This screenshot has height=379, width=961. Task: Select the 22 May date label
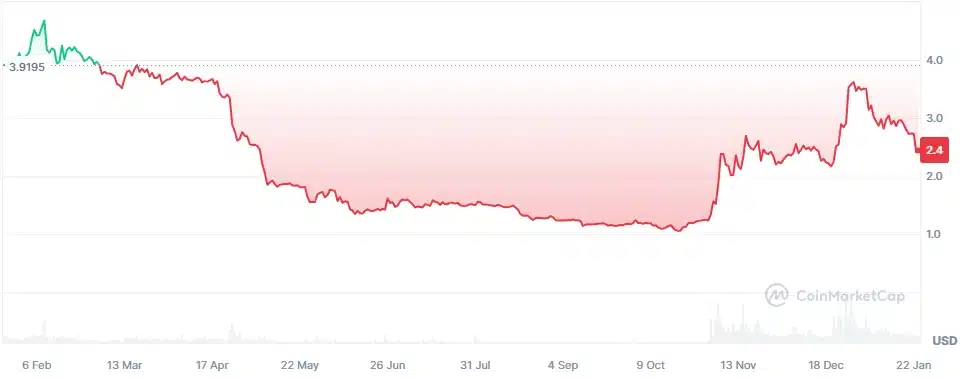coord(300,365)
